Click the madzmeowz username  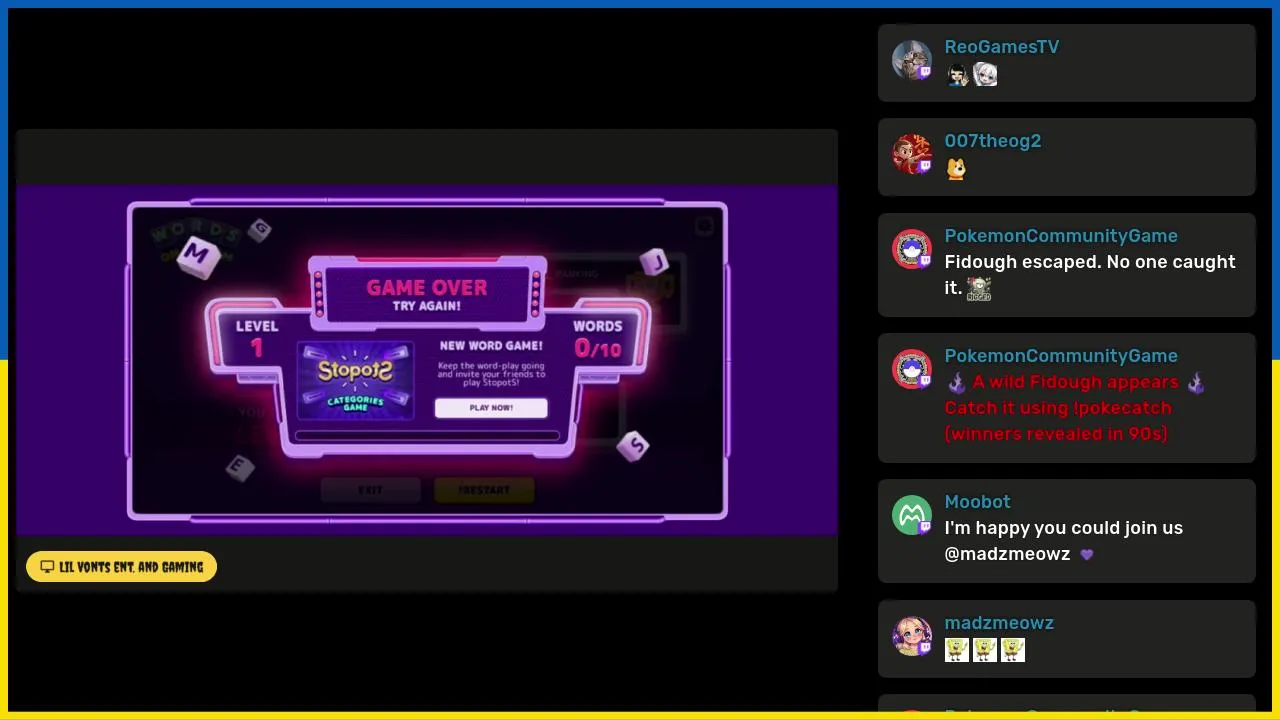[999, 623]
